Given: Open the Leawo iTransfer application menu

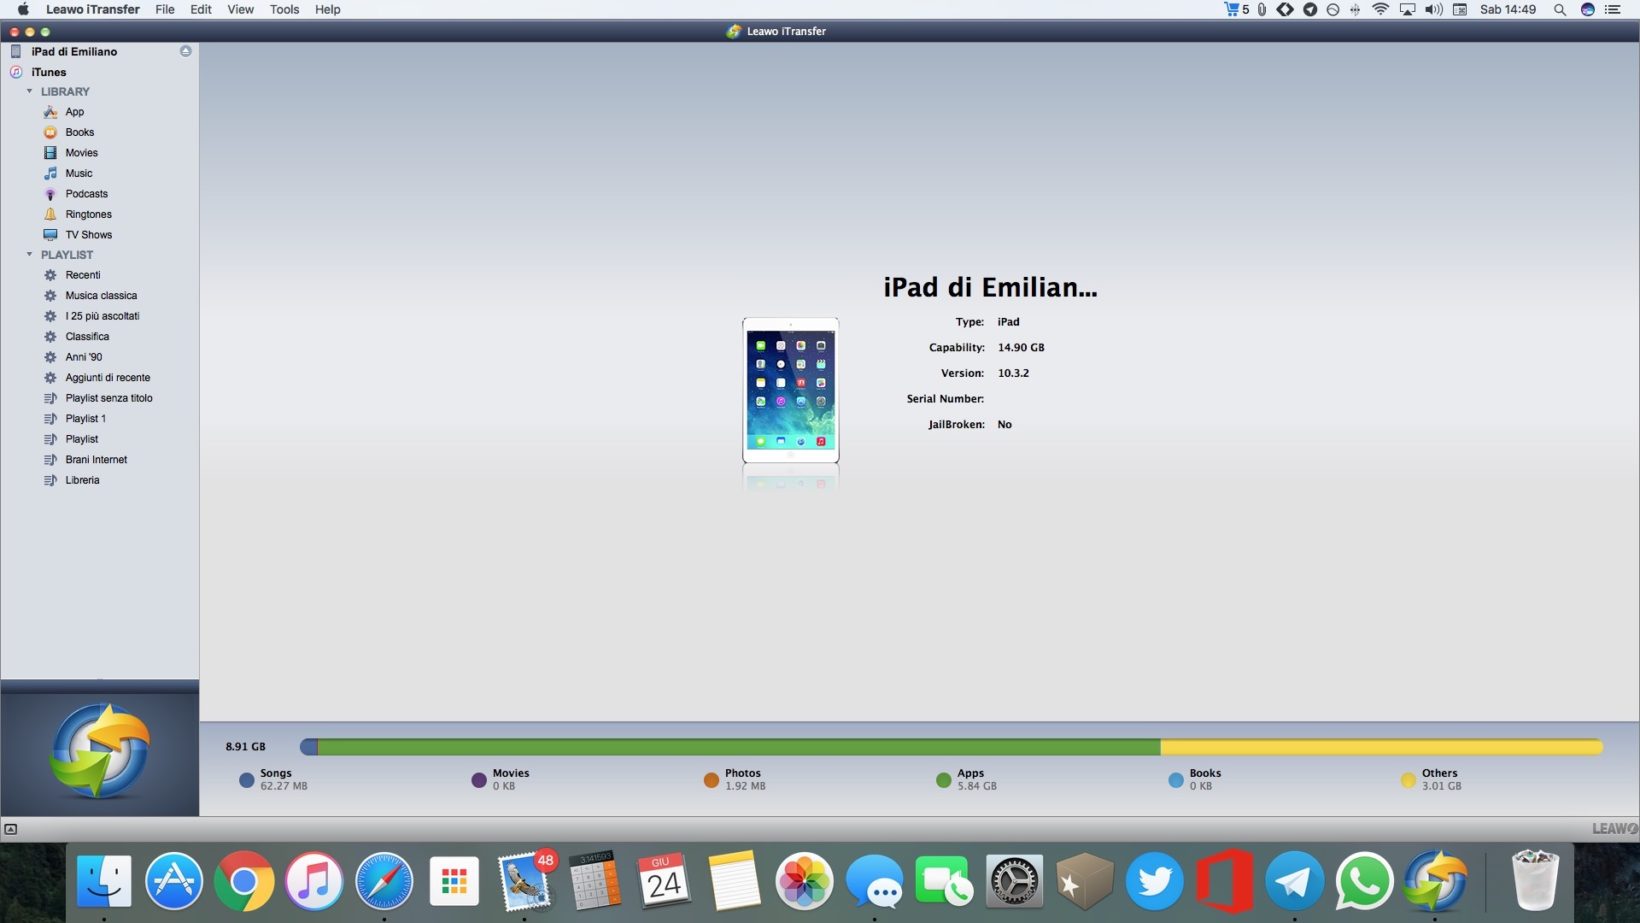Looking at the screenshot, I should coord(93,9).
